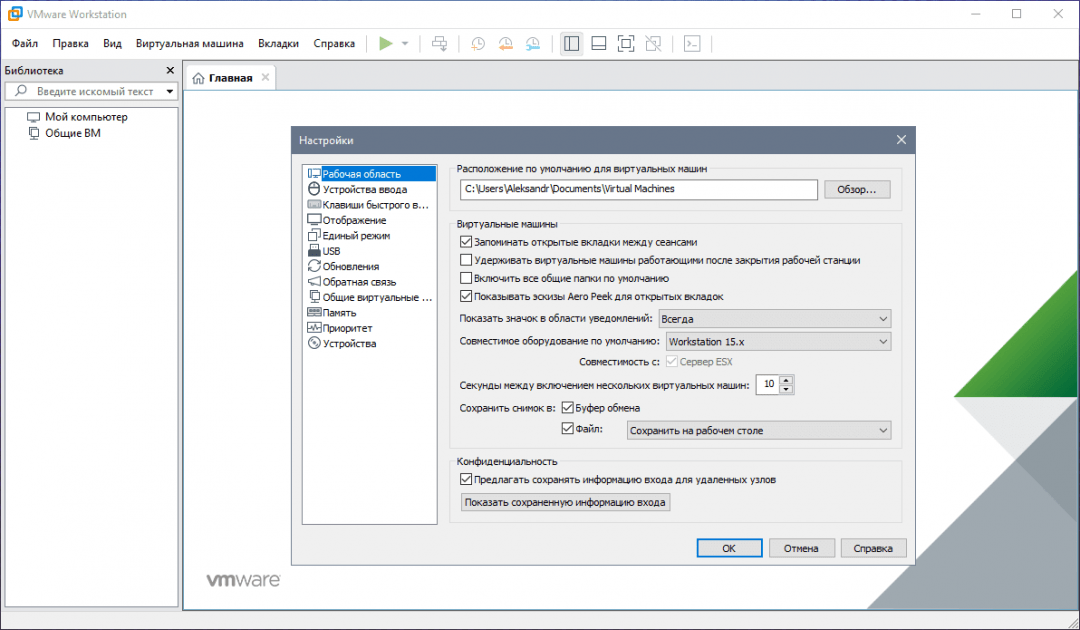Viewport: 1080px width, 630px height.
Task: Toggle the library sidebar view icon
Action: tap(571, 43)
